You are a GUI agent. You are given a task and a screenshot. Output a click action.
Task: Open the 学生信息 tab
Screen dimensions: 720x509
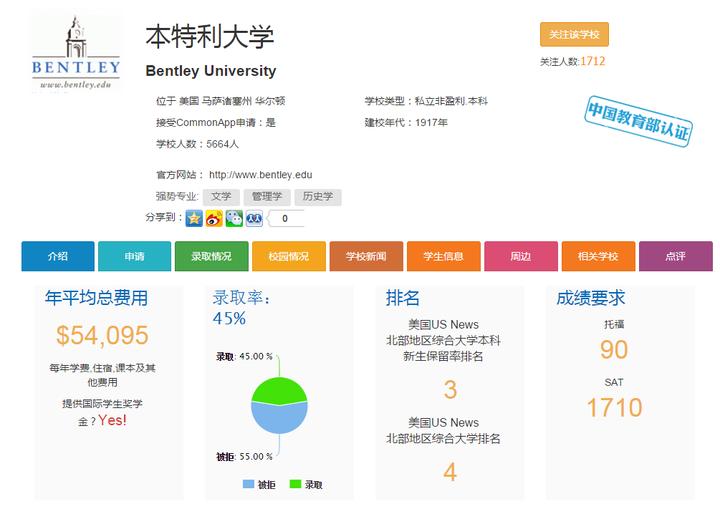click(444, 256)
